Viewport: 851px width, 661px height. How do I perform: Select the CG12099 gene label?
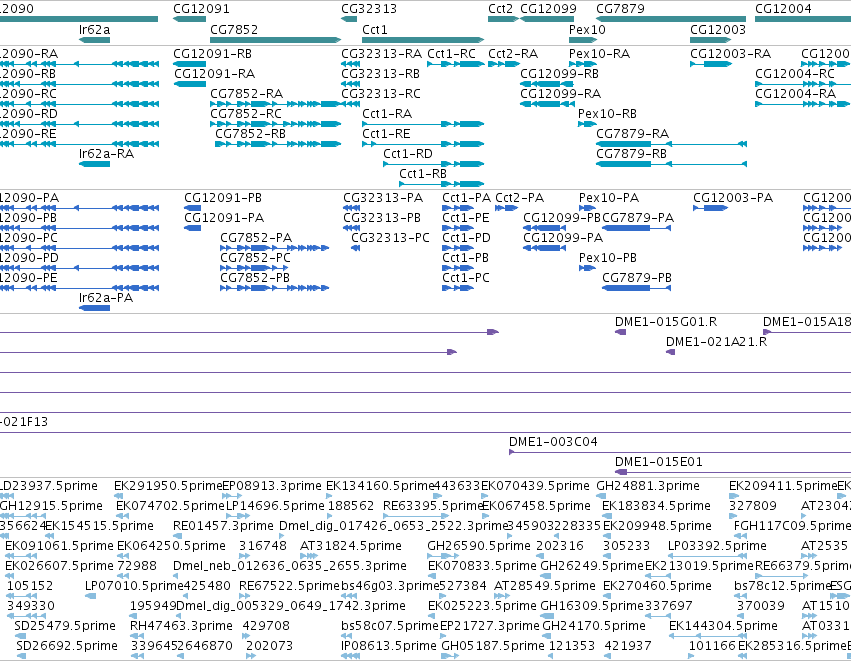click(548, 9)
